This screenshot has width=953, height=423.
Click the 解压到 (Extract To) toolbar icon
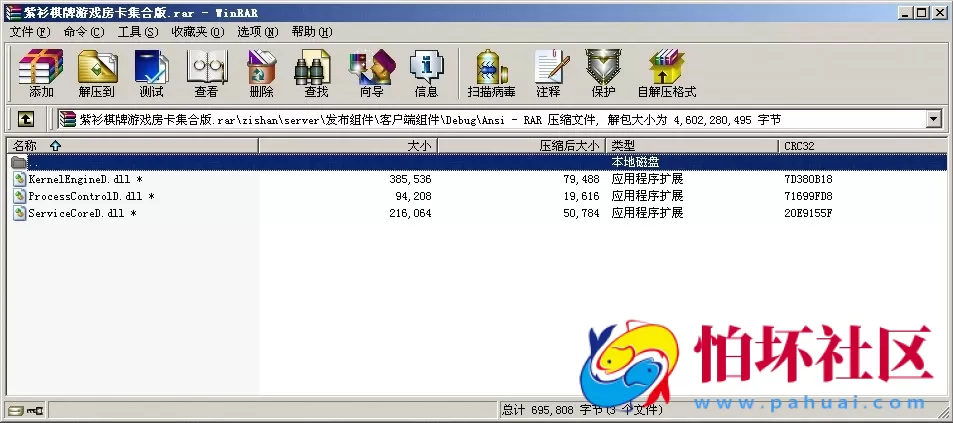point(97,67)
